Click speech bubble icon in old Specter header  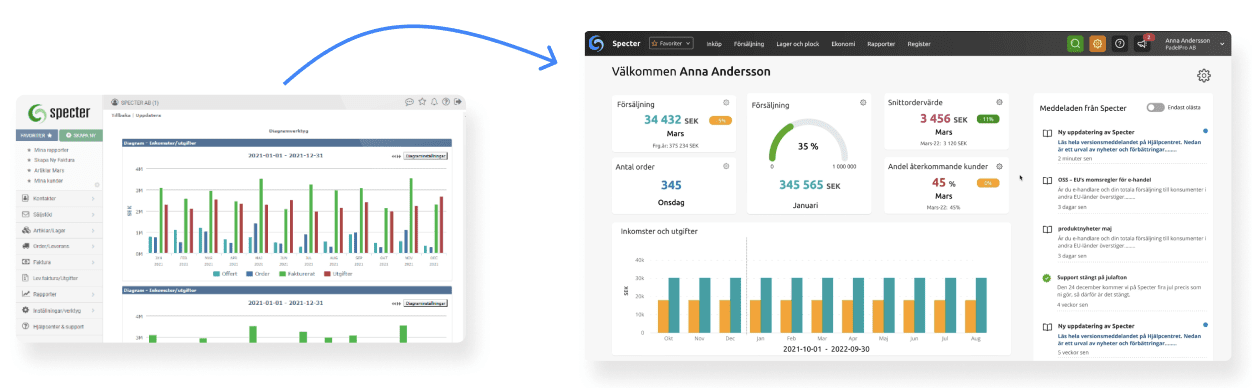[x=409, y=102]
